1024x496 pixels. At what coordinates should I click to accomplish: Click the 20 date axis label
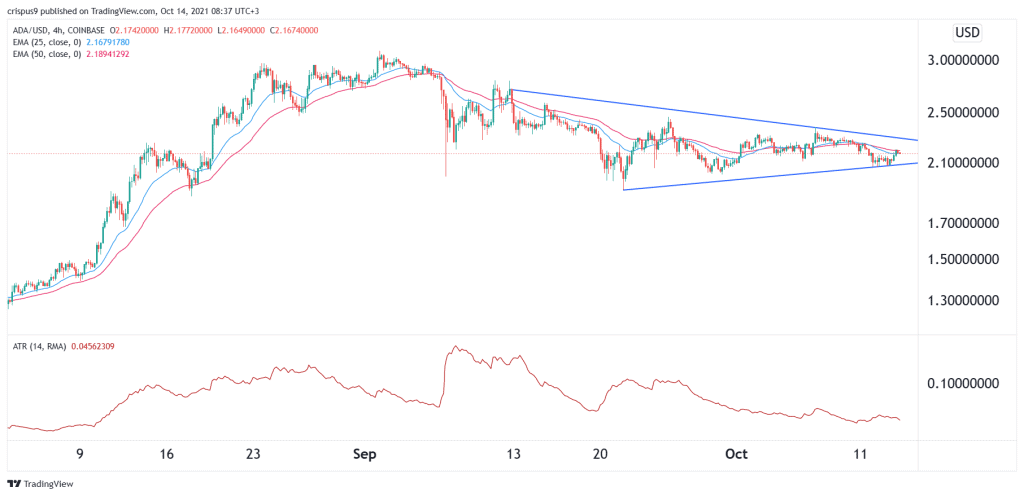tap(601, 454)
